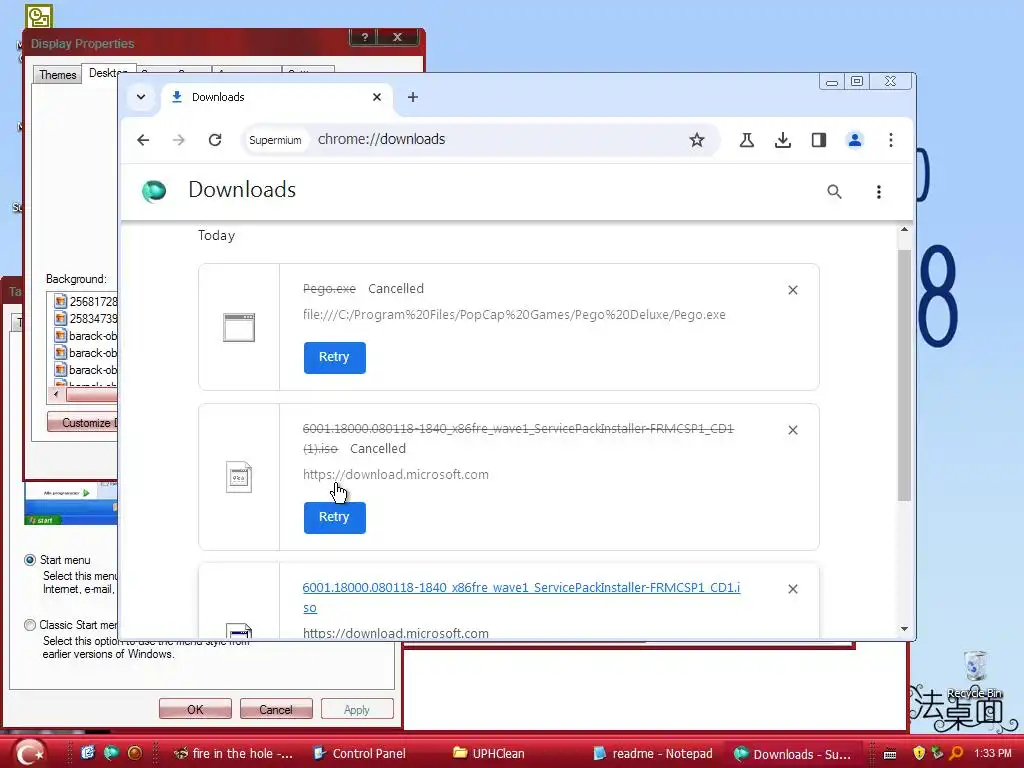Click the https://download.microsoft.com text under cancelled iso
This screenshot has height=768, width=1024.
point(396,475)
